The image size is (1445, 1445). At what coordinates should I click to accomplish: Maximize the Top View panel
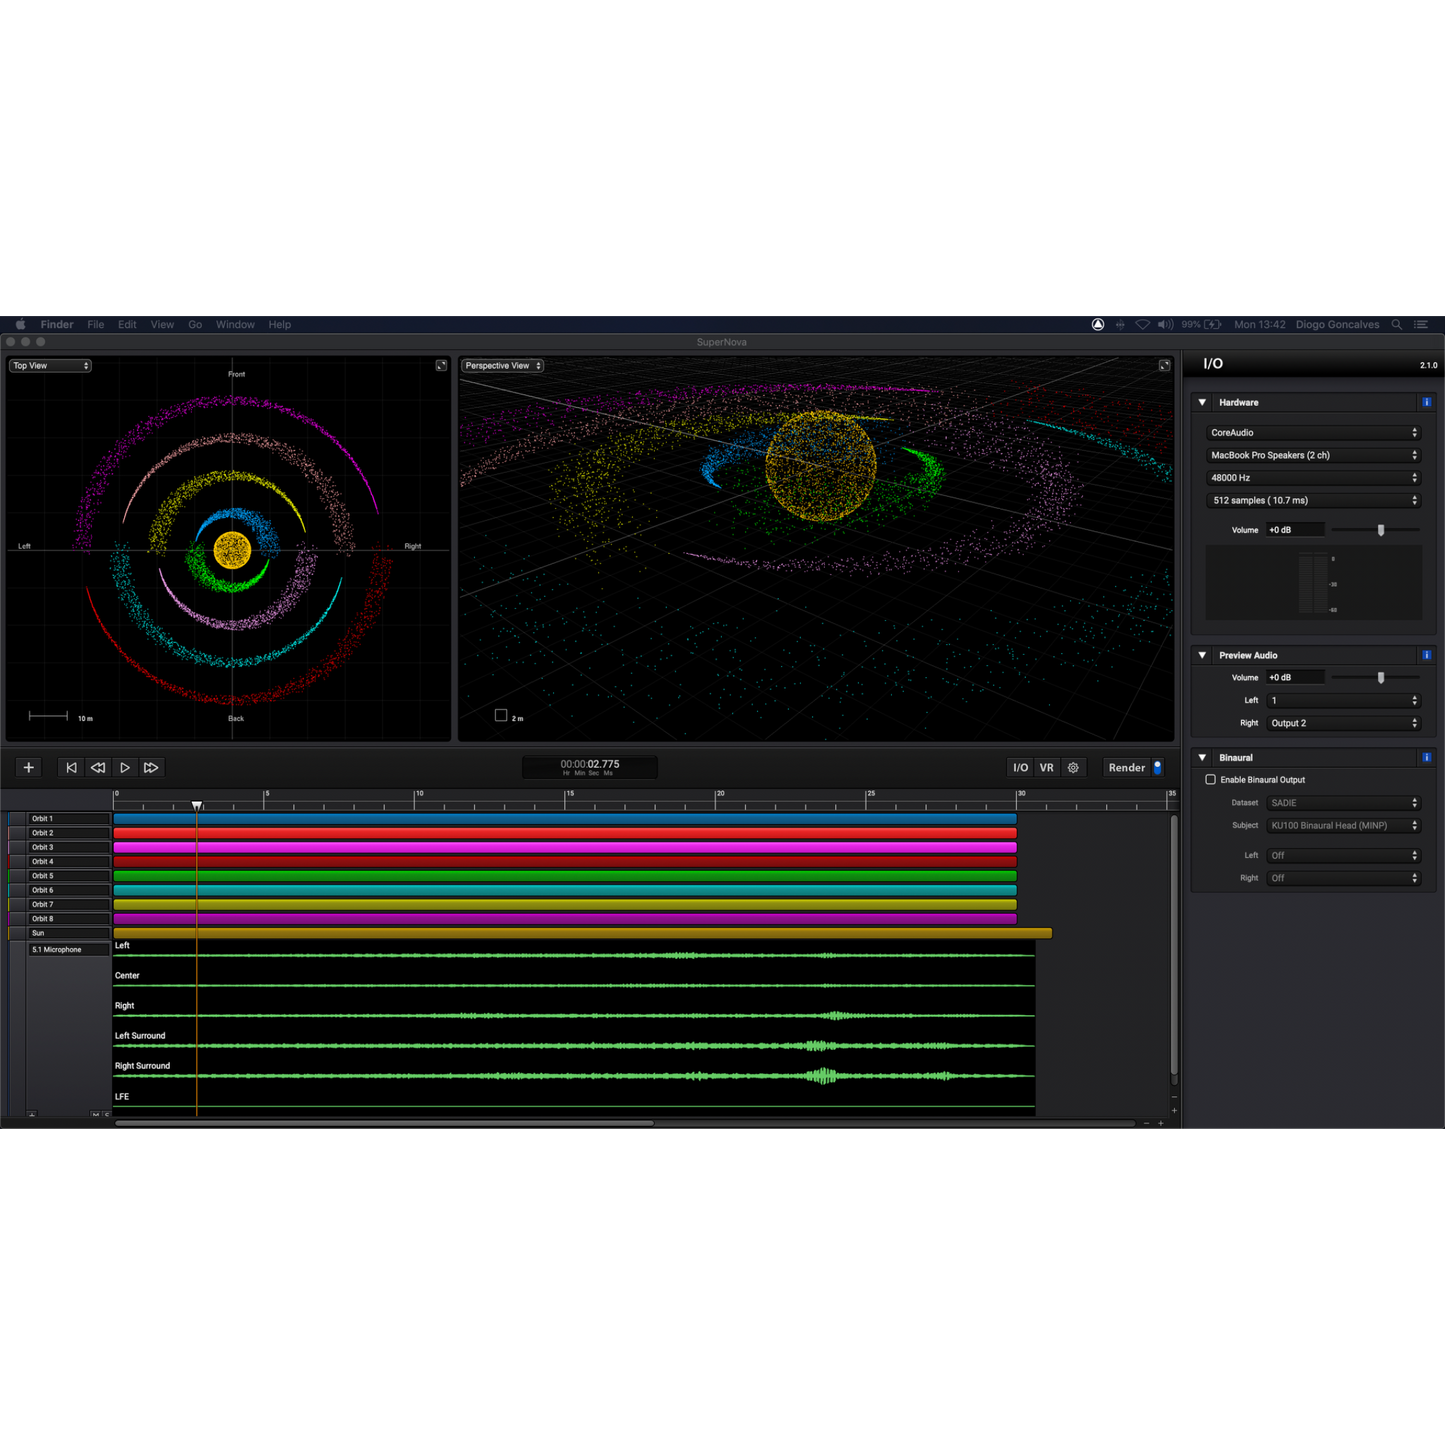point(441,366)
